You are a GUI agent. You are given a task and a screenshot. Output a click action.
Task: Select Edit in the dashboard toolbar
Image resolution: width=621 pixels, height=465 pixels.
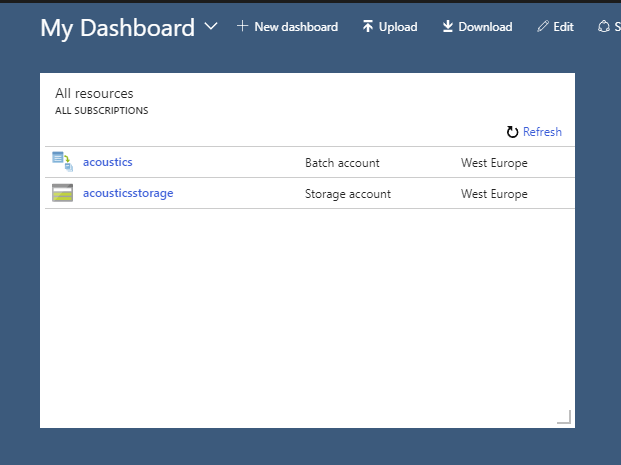(564, 27)
